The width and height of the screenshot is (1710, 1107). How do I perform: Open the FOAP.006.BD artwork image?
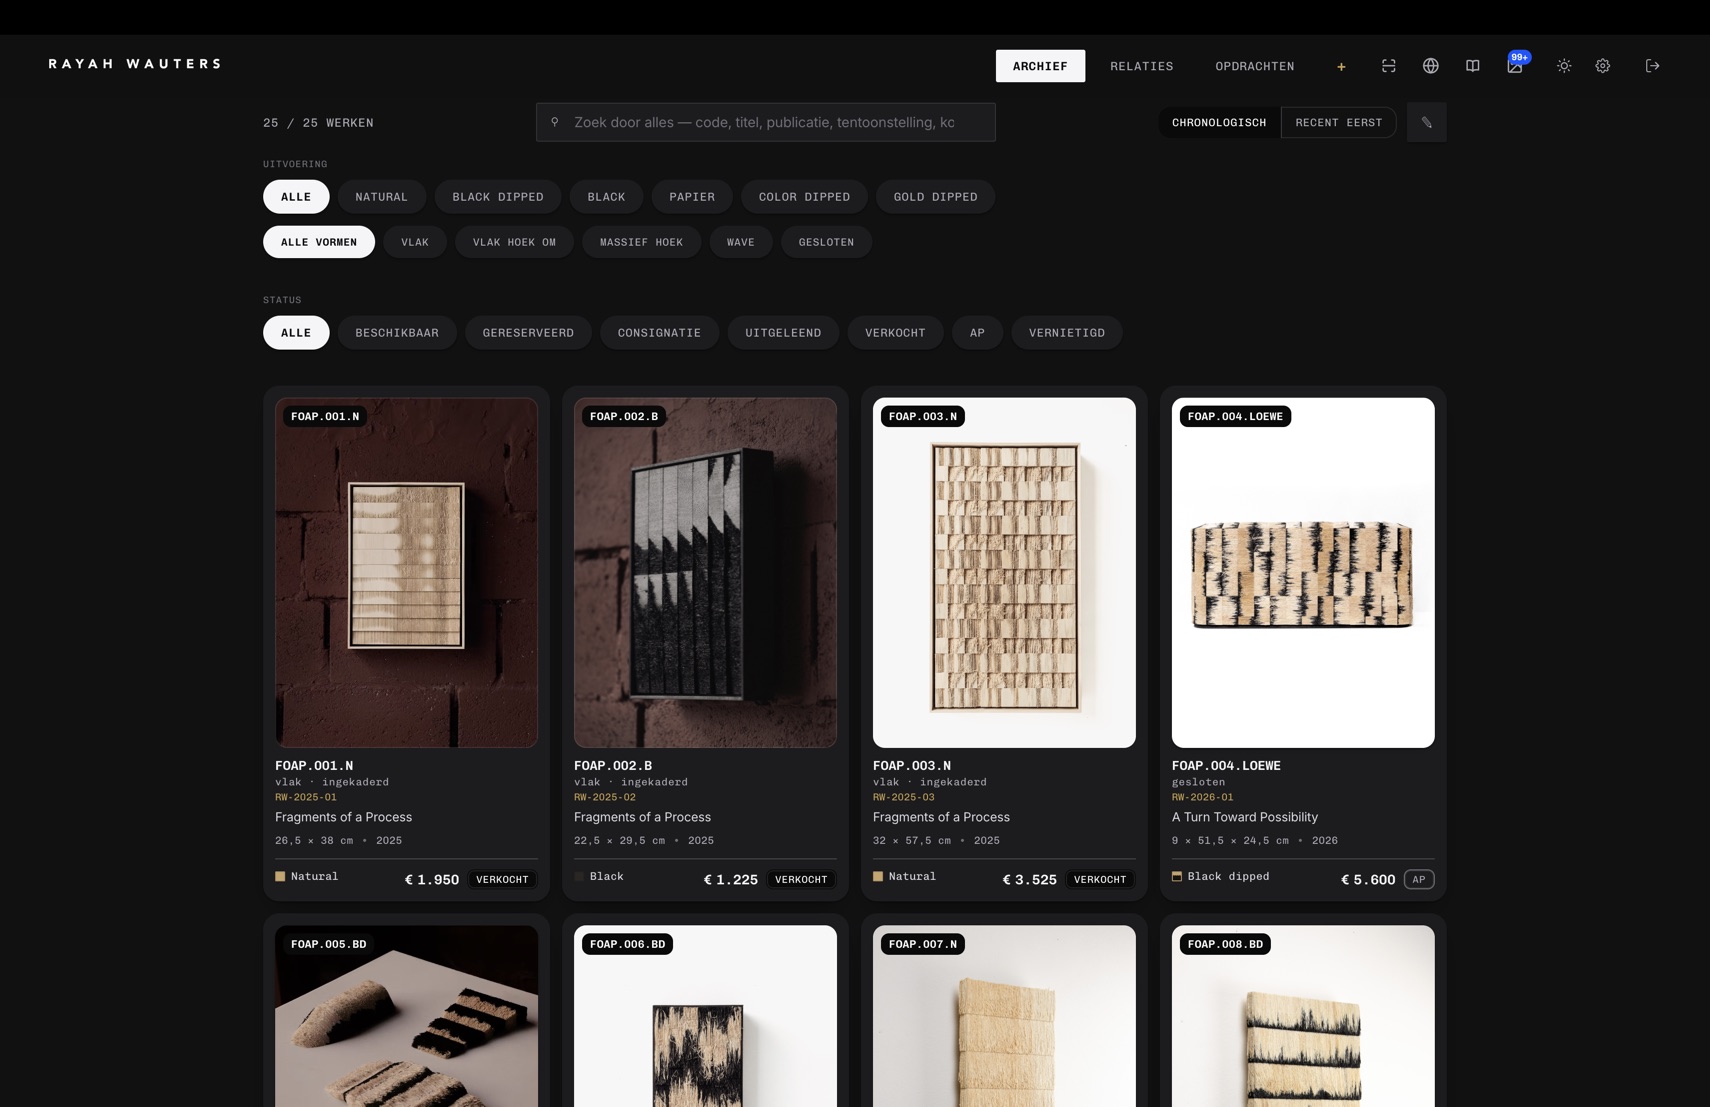pyautogui.click(x=705, y=1016)
